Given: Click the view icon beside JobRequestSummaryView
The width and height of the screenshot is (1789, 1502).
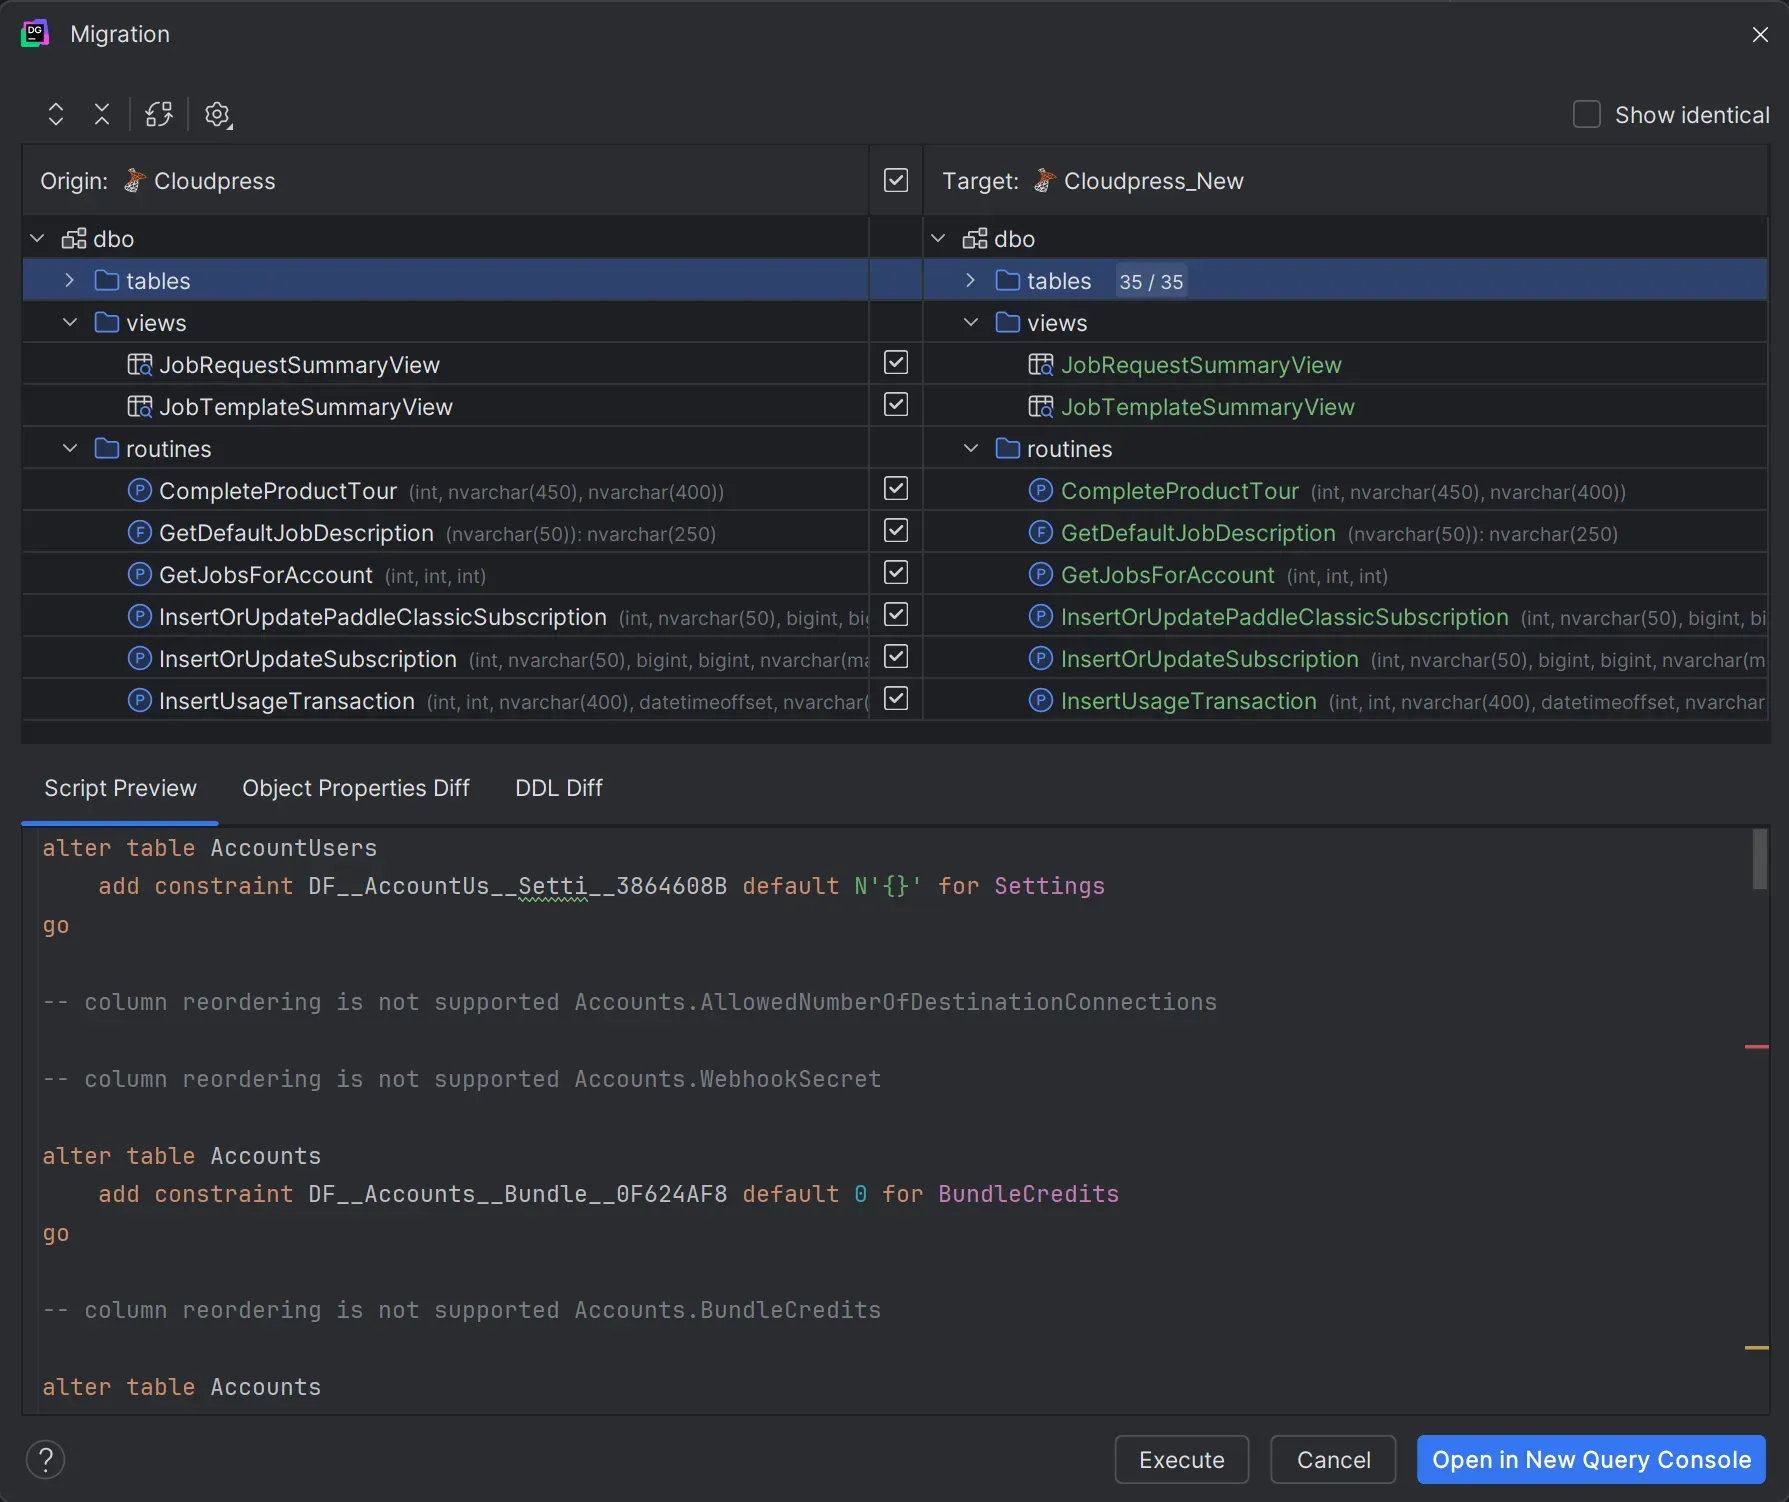Looking at the screenshot, I should (x=141, y=364).
